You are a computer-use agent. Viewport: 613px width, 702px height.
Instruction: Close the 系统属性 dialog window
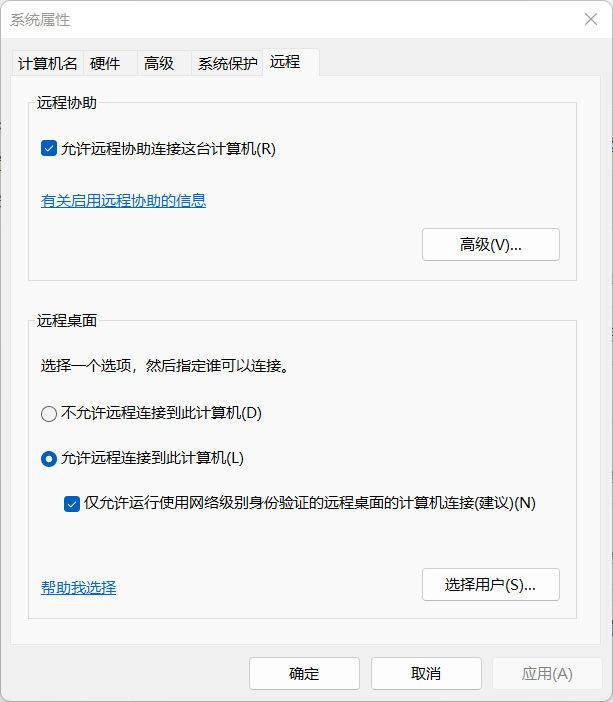point(590,19)
